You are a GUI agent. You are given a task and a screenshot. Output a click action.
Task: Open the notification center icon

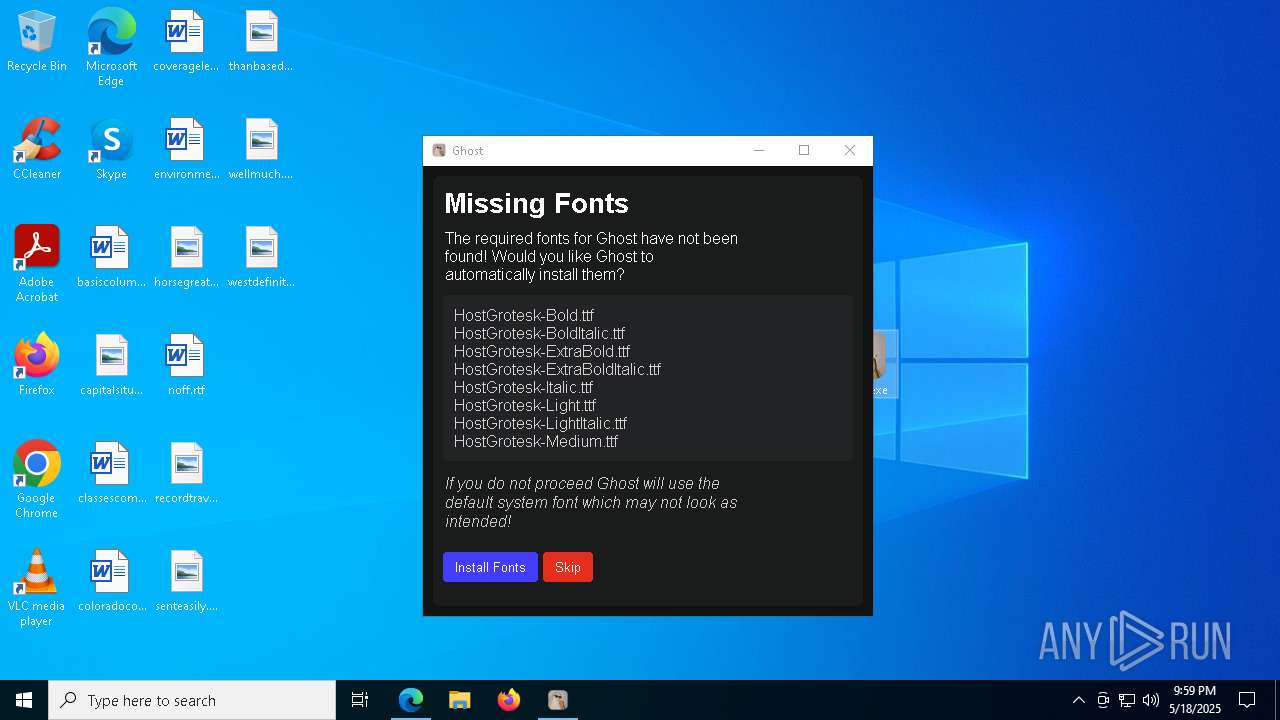[x=1247, y=700]
